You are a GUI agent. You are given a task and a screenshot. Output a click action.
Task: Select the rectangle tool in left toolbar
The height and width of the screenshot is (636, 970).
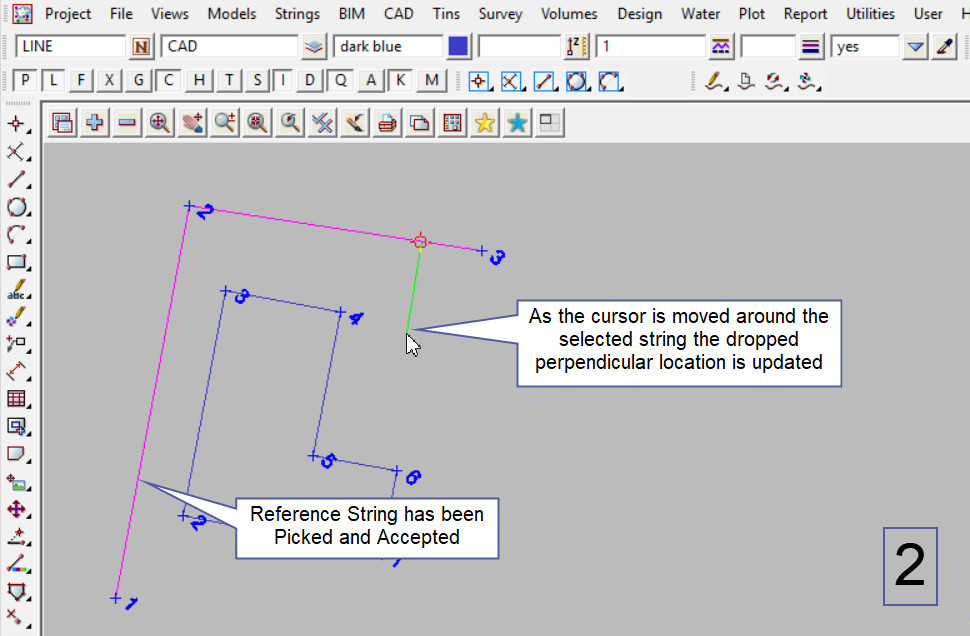click(16, 263)
